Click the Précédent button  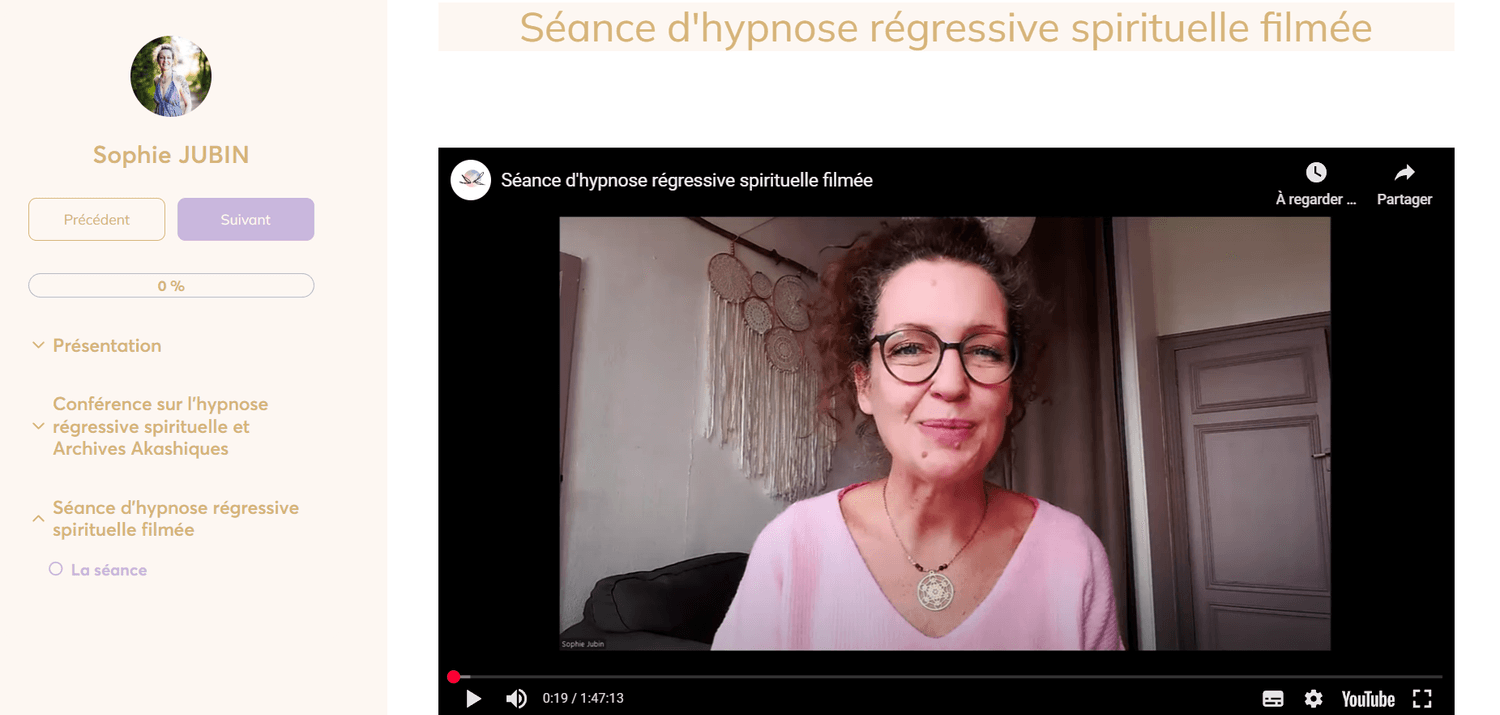pyautogui.click(x=96, y=219)
